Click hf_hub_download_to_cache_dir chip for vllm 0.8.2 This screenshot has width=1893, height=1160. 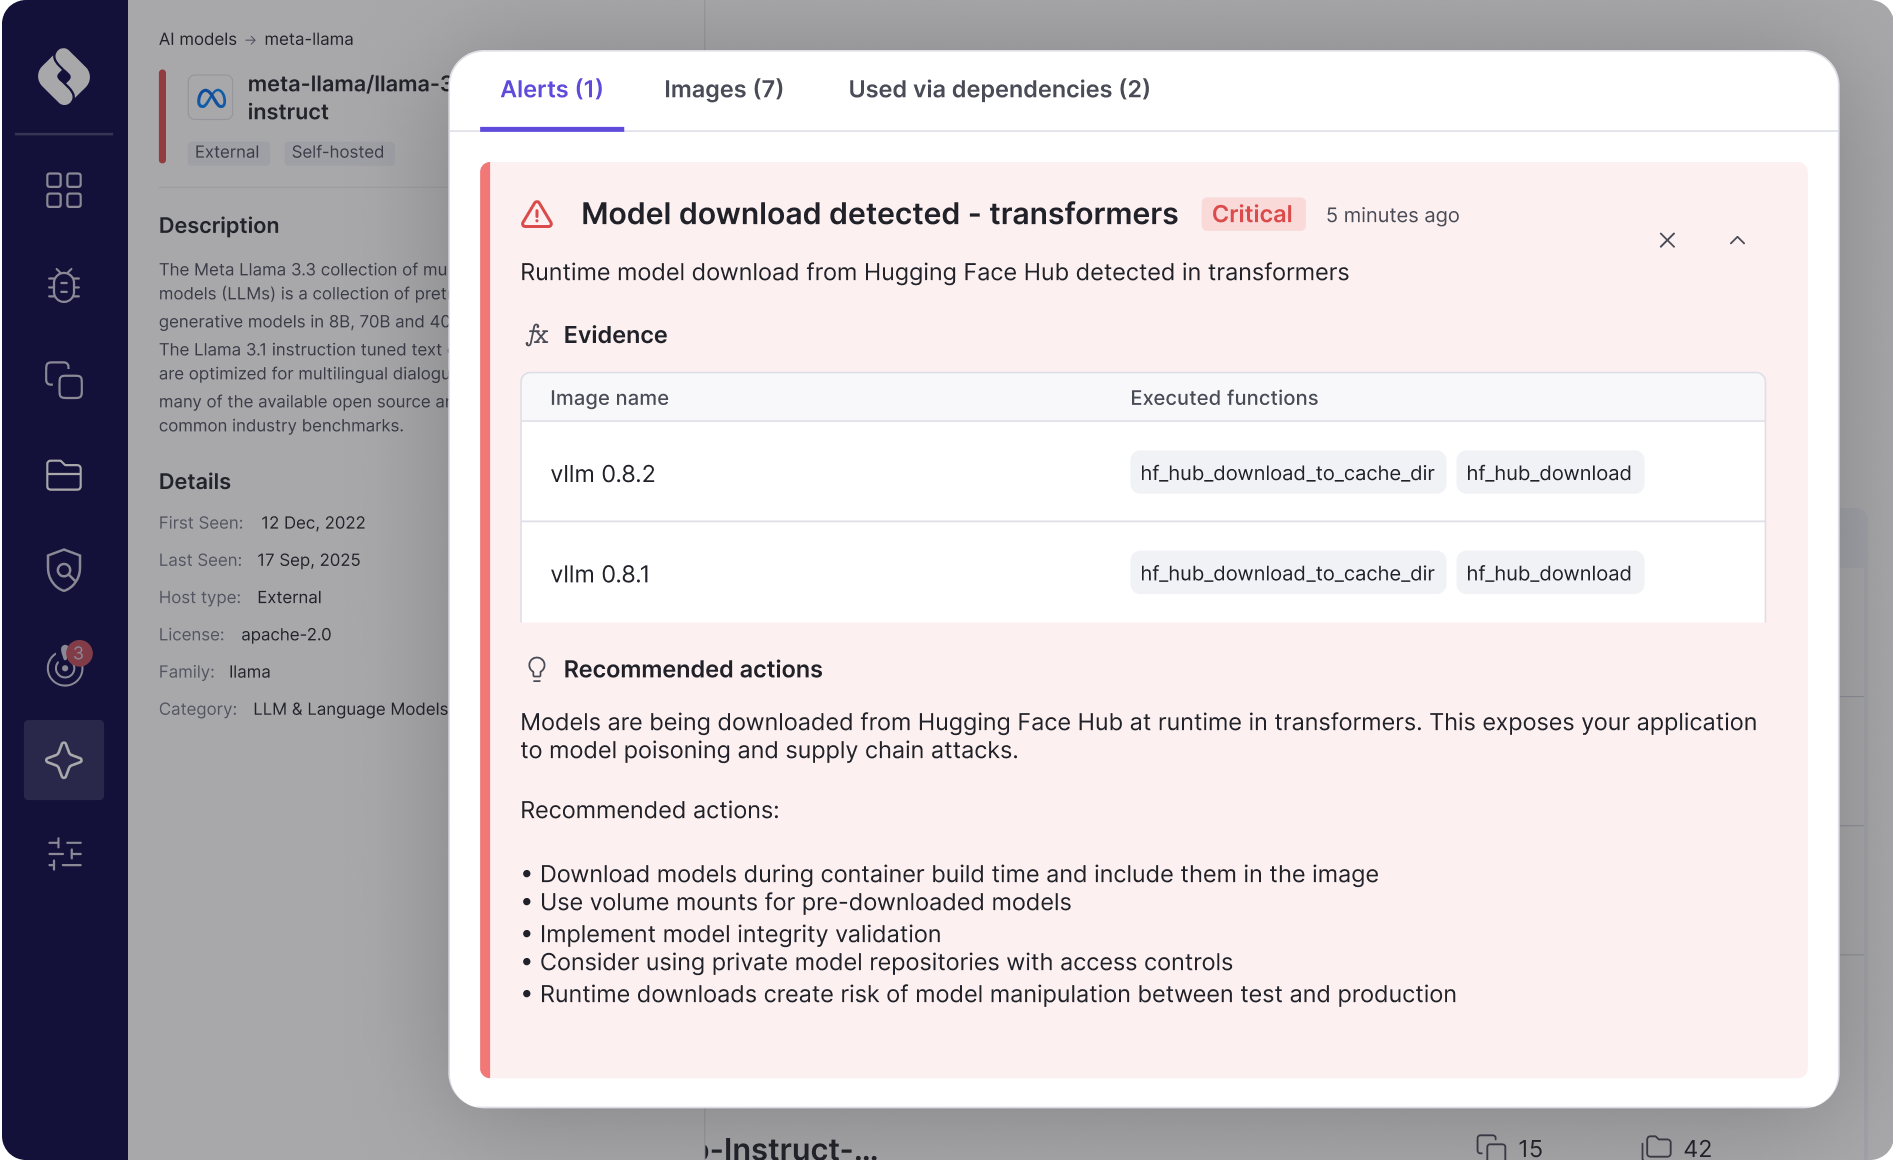pos(1288,473)
